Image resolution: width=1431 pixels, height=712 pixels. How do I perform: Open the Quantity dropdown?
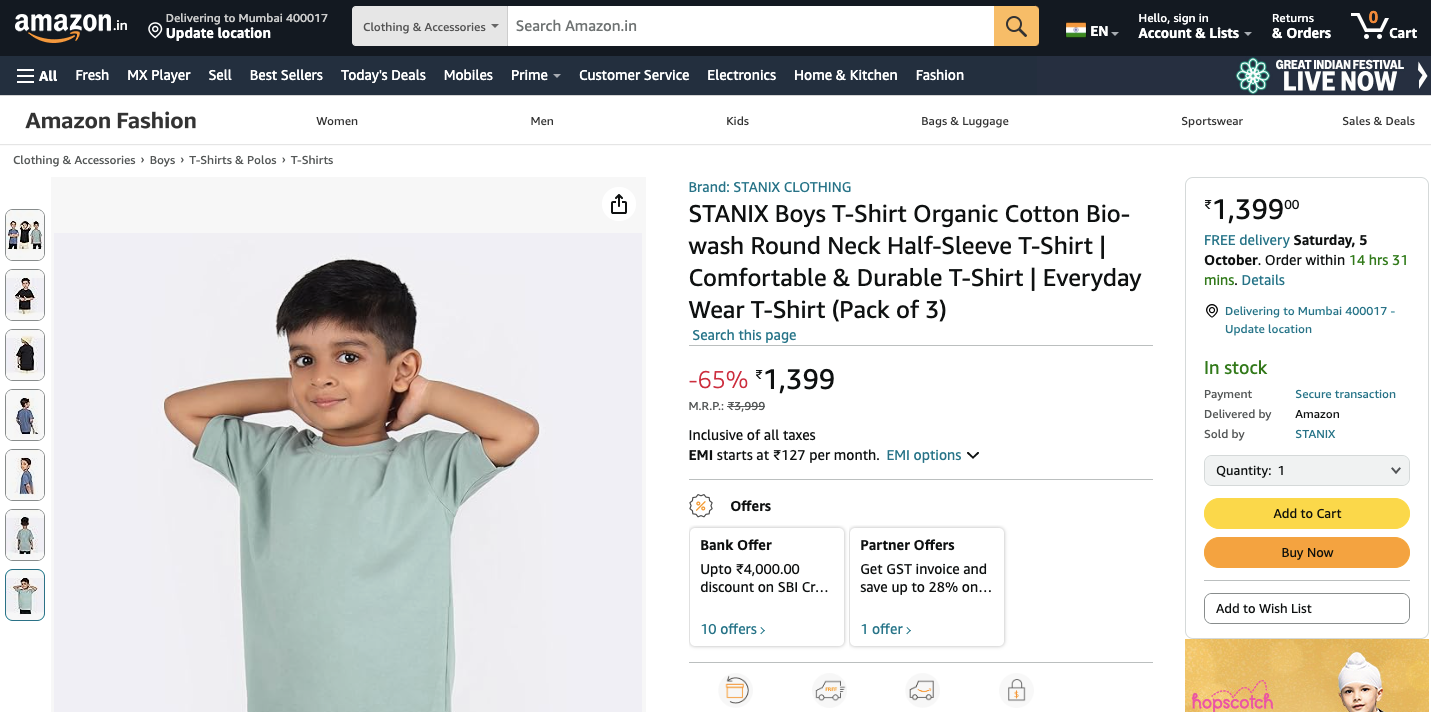(1306, 471)
